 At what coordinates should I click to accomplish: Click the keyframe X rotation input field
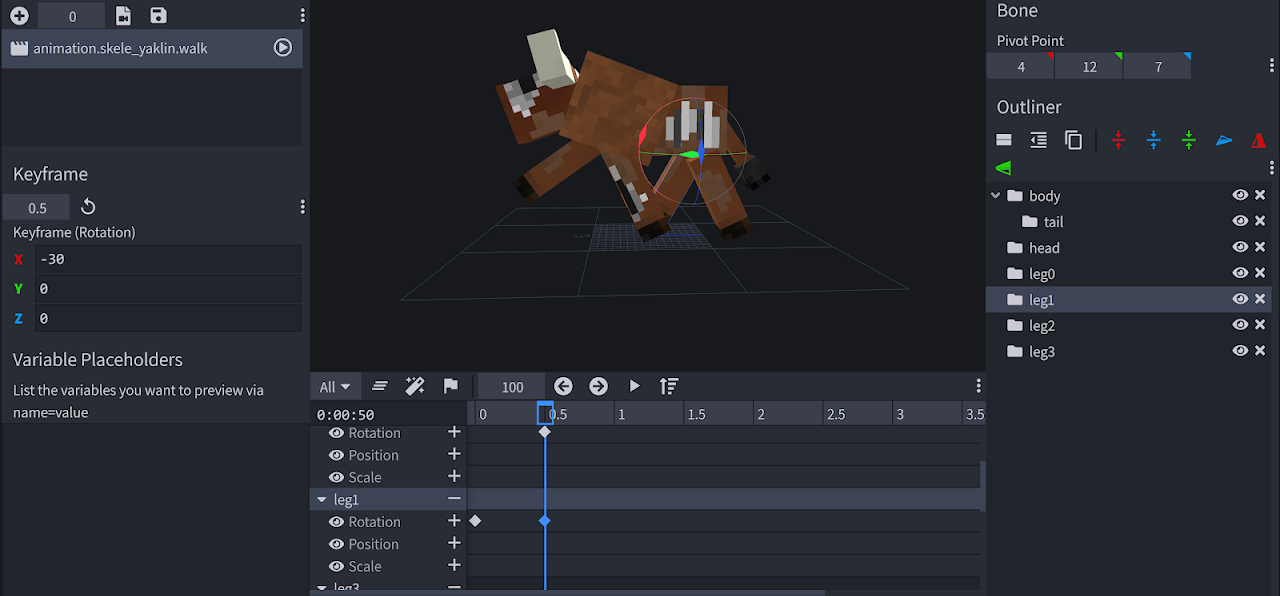pos(167,259)
